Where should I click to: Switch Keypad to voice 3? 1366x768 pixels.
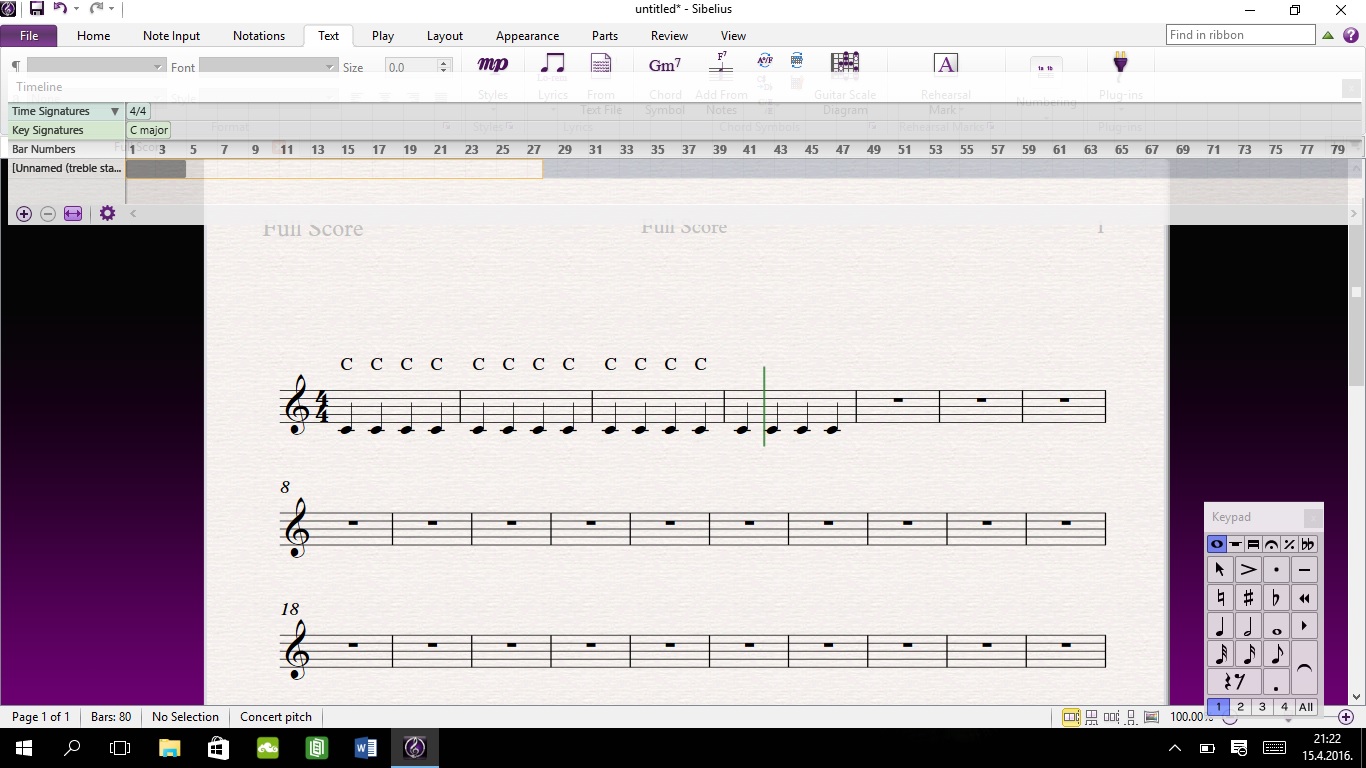(x=1262, y=707)
